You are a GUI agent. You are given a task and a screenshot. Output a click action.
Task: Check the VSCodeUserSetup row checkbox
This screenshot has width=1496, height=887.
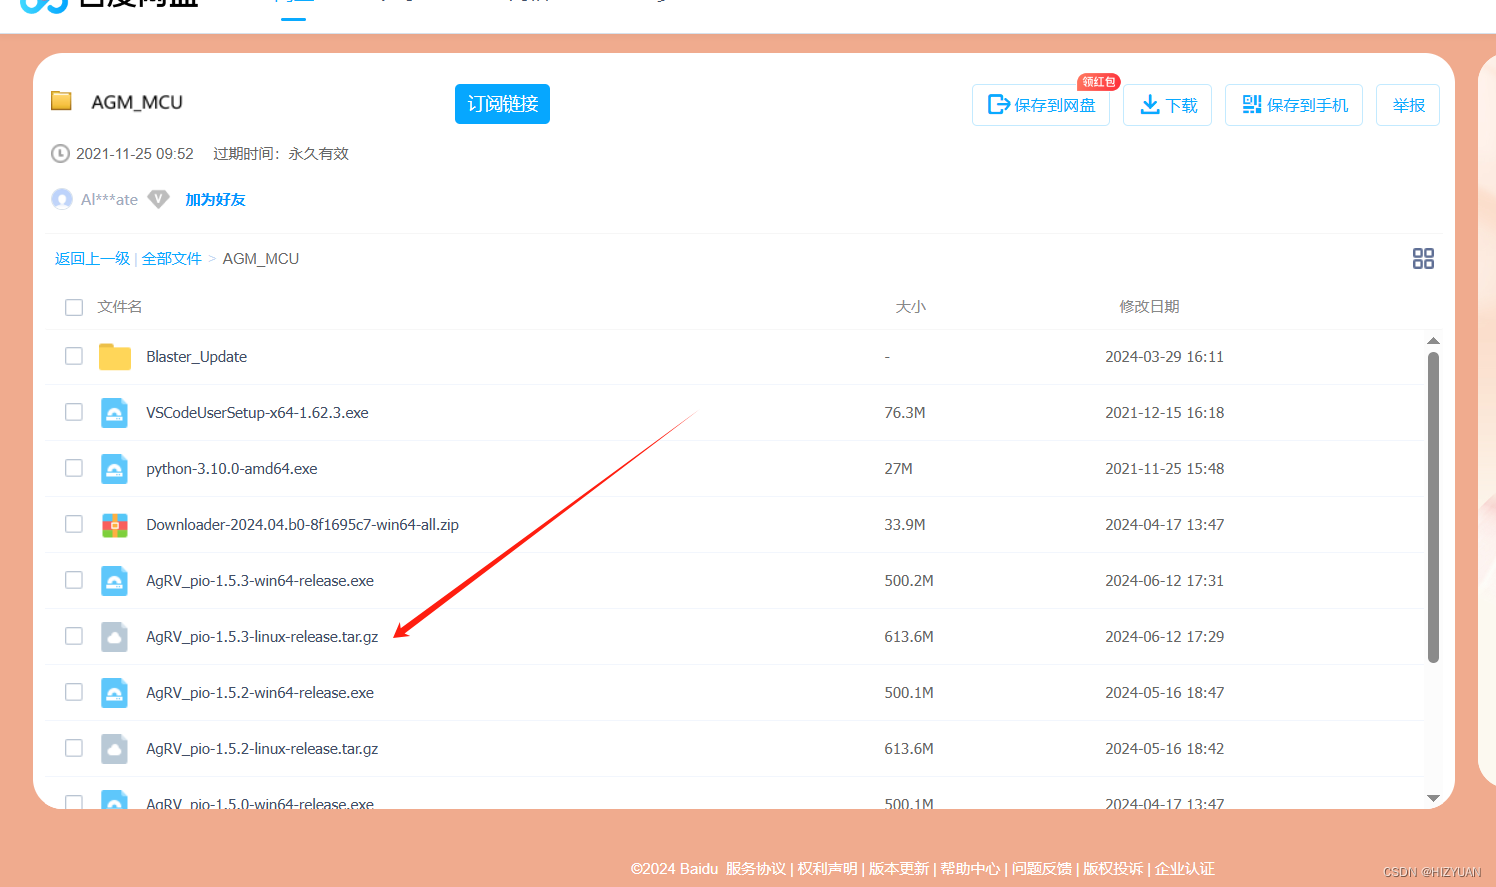(x=74, y=412)
